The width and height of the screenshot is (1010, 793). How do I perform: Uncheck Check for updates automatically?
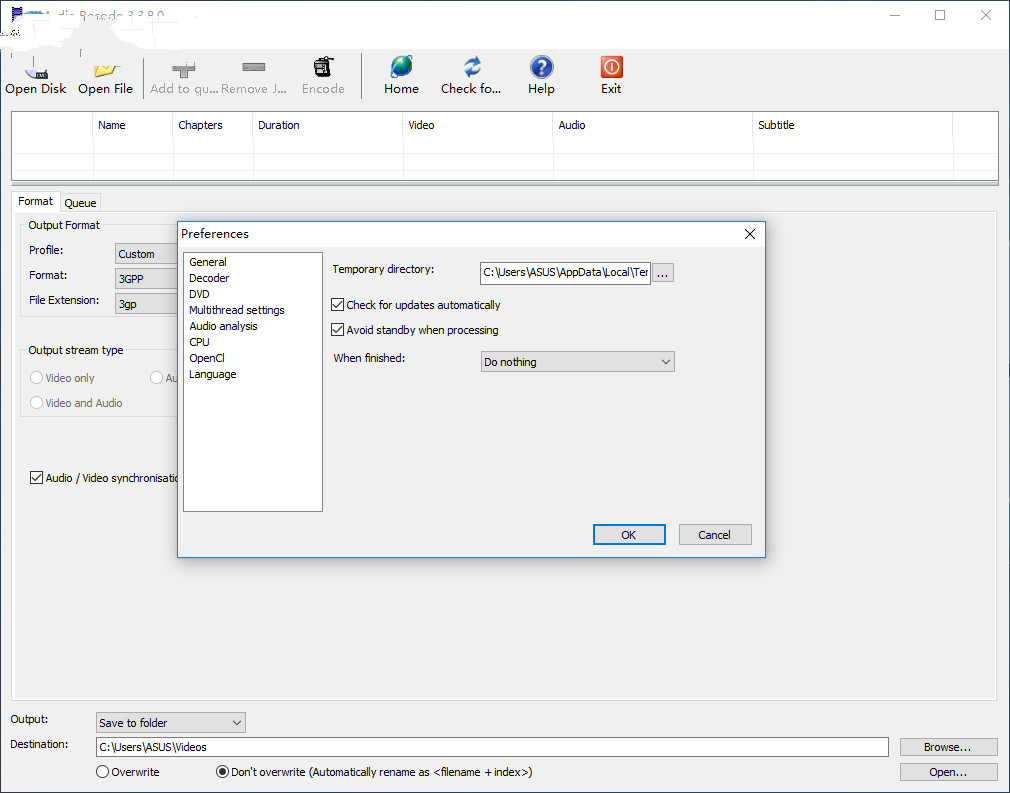338,305
